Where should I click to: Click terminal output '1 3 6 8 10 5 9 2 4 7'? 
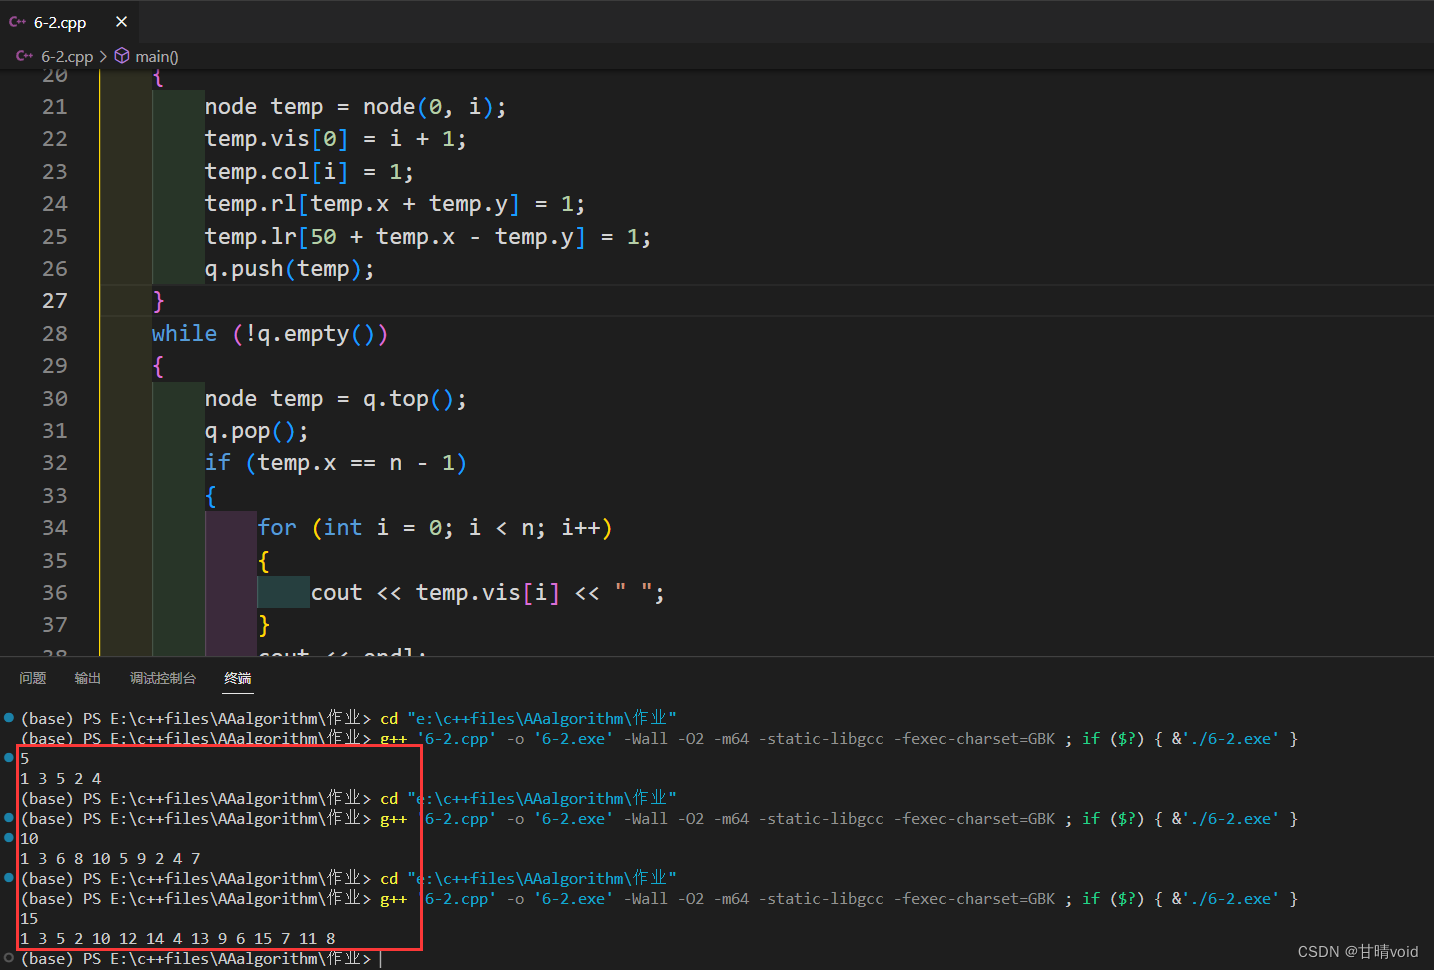pyautogui.click(x=110, y=859)
